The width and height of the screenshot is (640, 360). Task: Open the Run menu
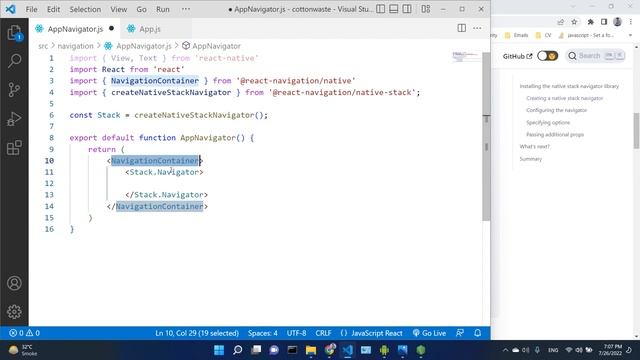click(162, 9)
